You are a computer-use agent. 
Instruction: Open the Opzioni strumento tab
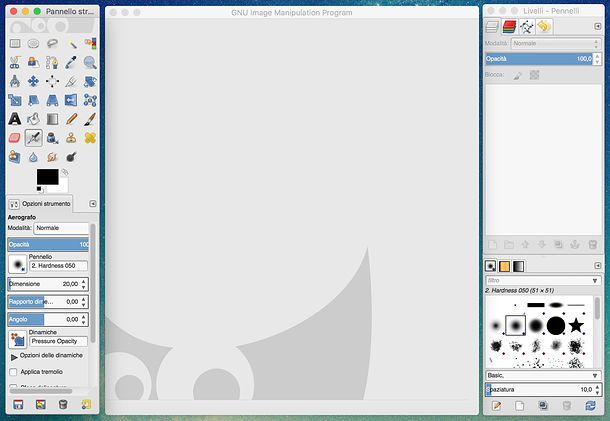point(40,204)
